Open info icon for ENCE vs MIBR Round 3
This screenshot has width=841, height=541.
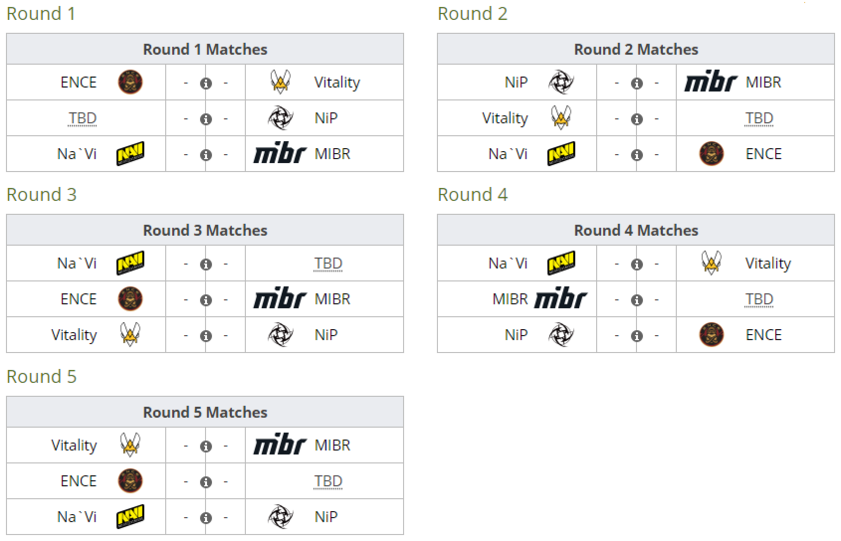pos(206,300)
